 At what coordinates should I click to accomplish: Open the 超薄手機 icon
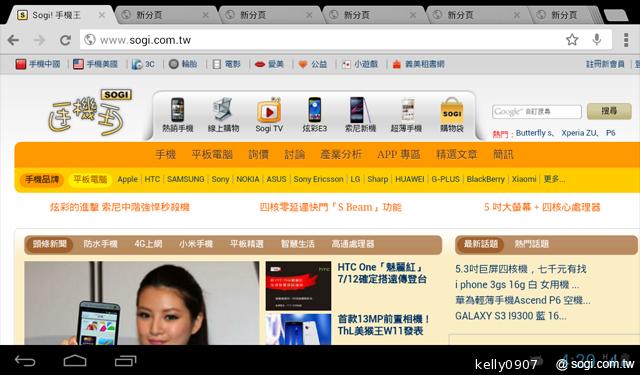click(x=406, y=115)
